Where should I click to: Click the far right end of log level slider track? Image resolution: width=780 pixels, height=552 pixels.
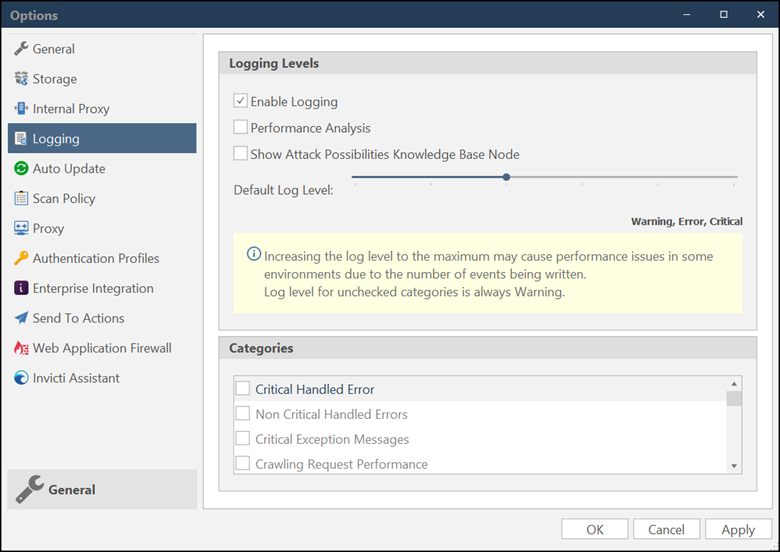point(735,177)
